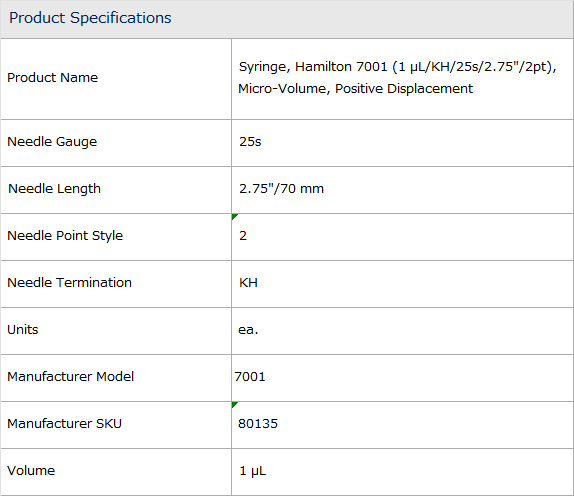Click the 1 µL volume value
Viewport: 574px width, 496px height.
pos(252,471)
